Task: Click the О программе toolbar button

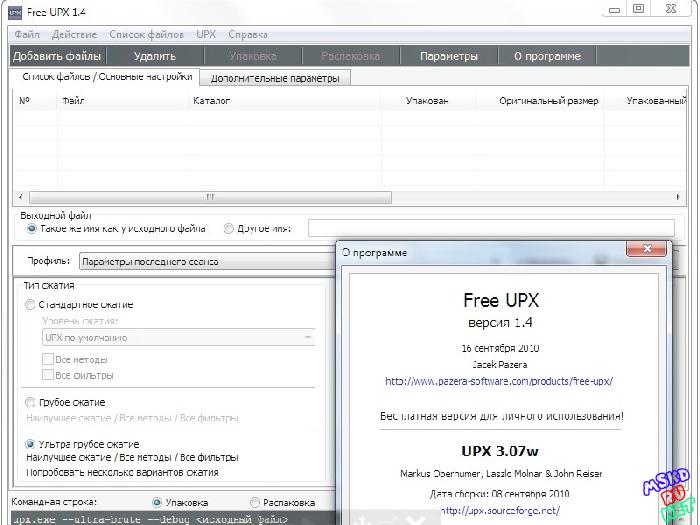Action: [x=547, y=56]
